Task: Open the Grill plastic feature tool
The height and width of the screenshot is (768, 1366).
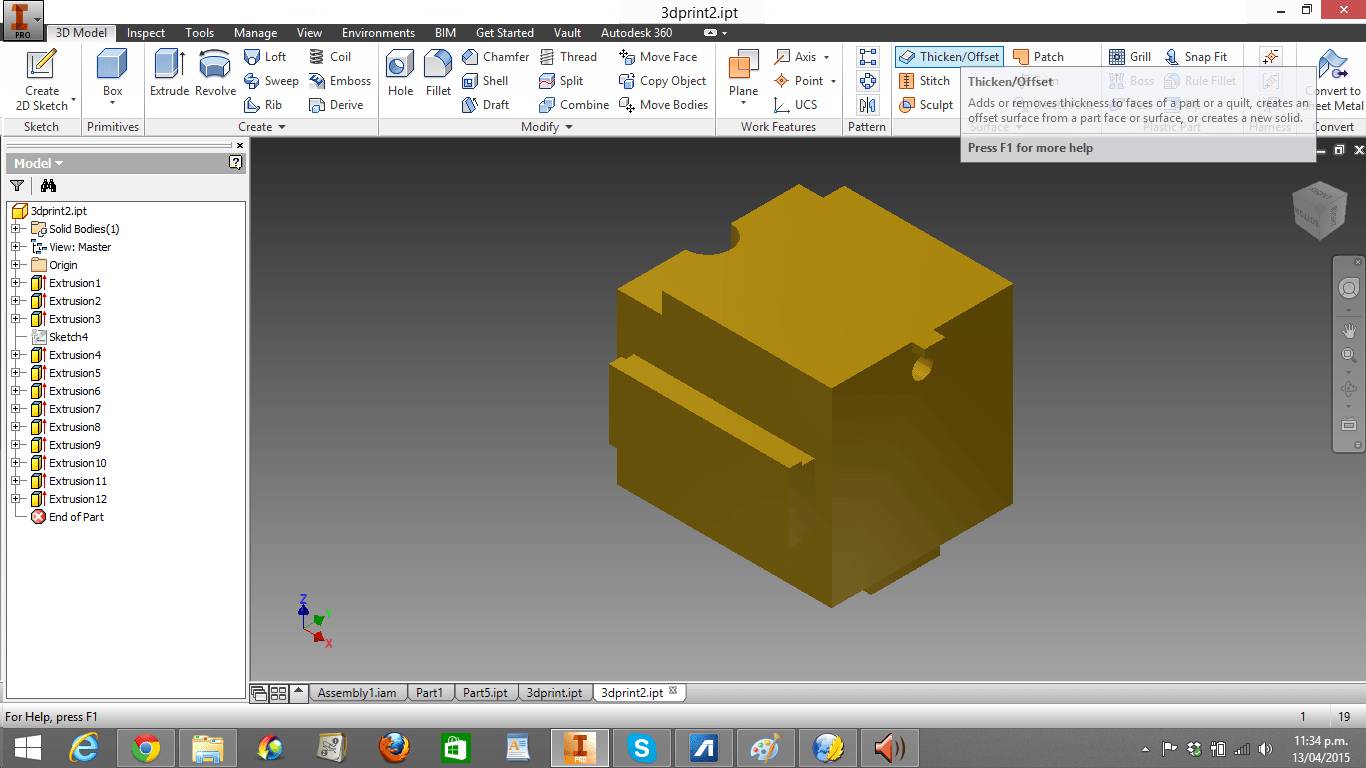Action: tap(1130, 57)
